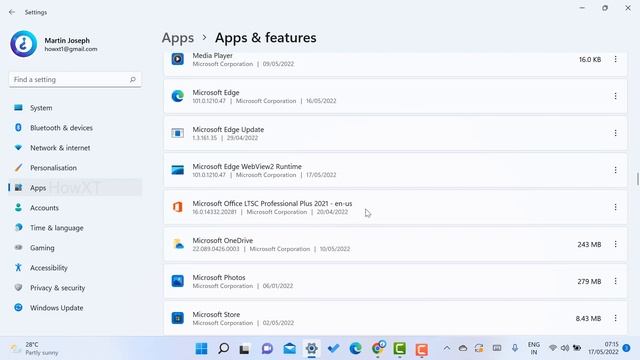
Task: Open options for Edge WebView2 Runtime
Action: pos(615,170)
